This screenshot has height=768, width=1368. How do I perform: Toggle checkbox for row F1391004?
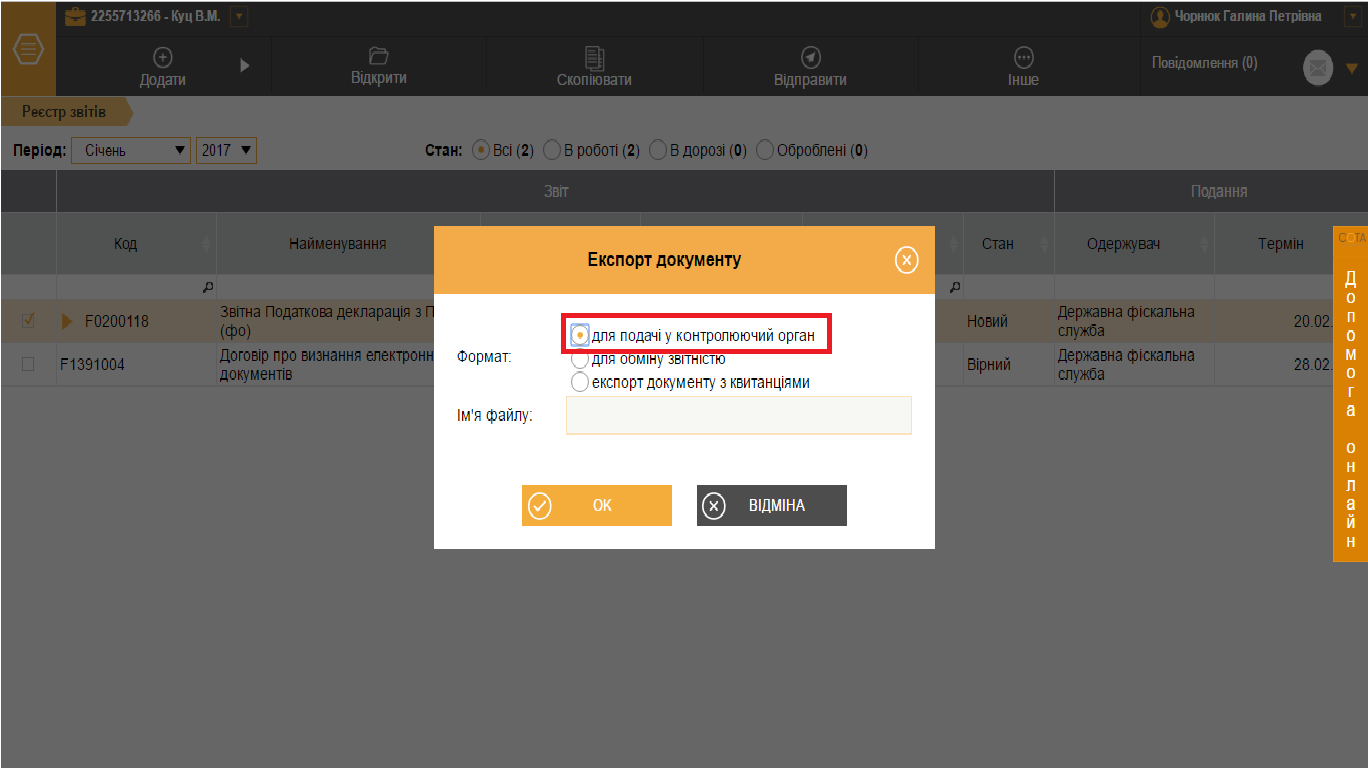coord(28,365)
